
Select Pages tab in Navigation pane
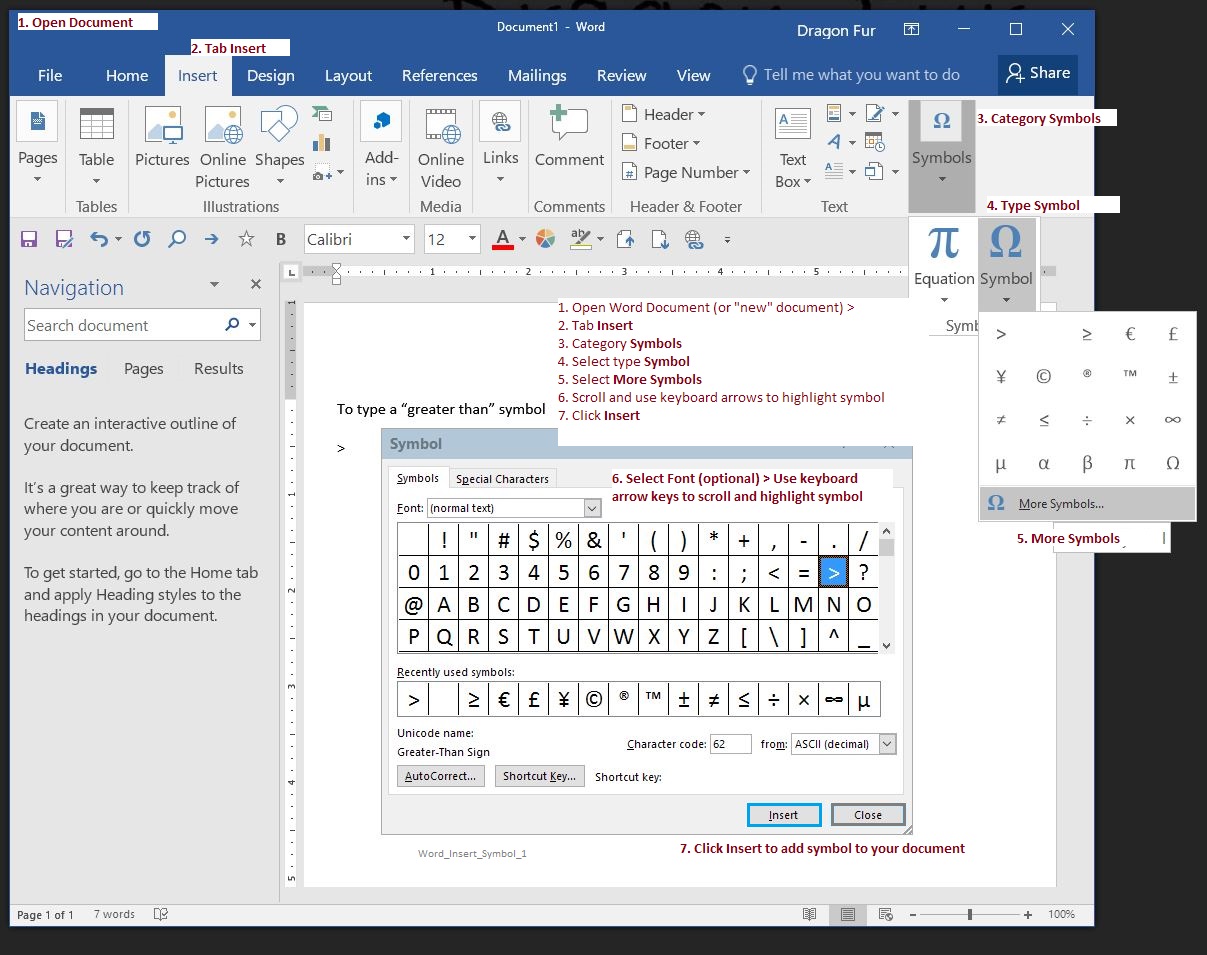pyautogui.click(x=144, y=368)
